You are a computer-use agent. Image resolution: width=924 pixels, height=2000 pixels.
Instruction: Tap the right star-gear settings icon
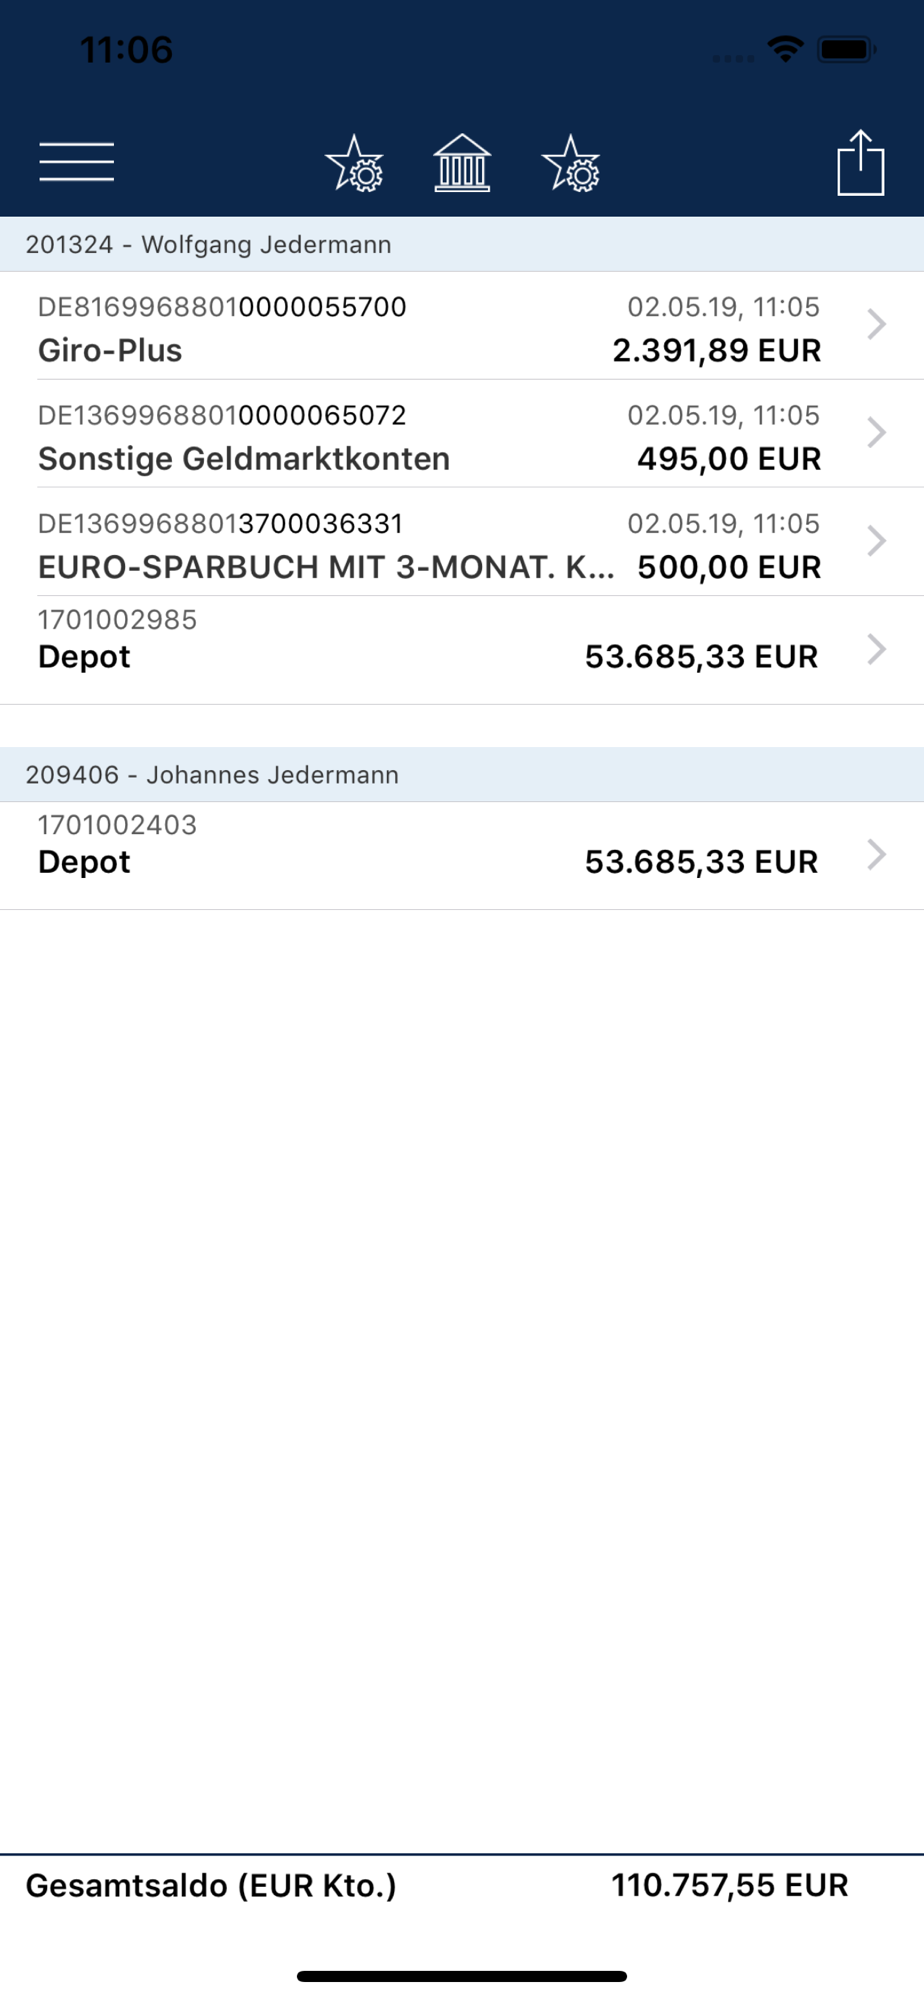tap(571, 164)
